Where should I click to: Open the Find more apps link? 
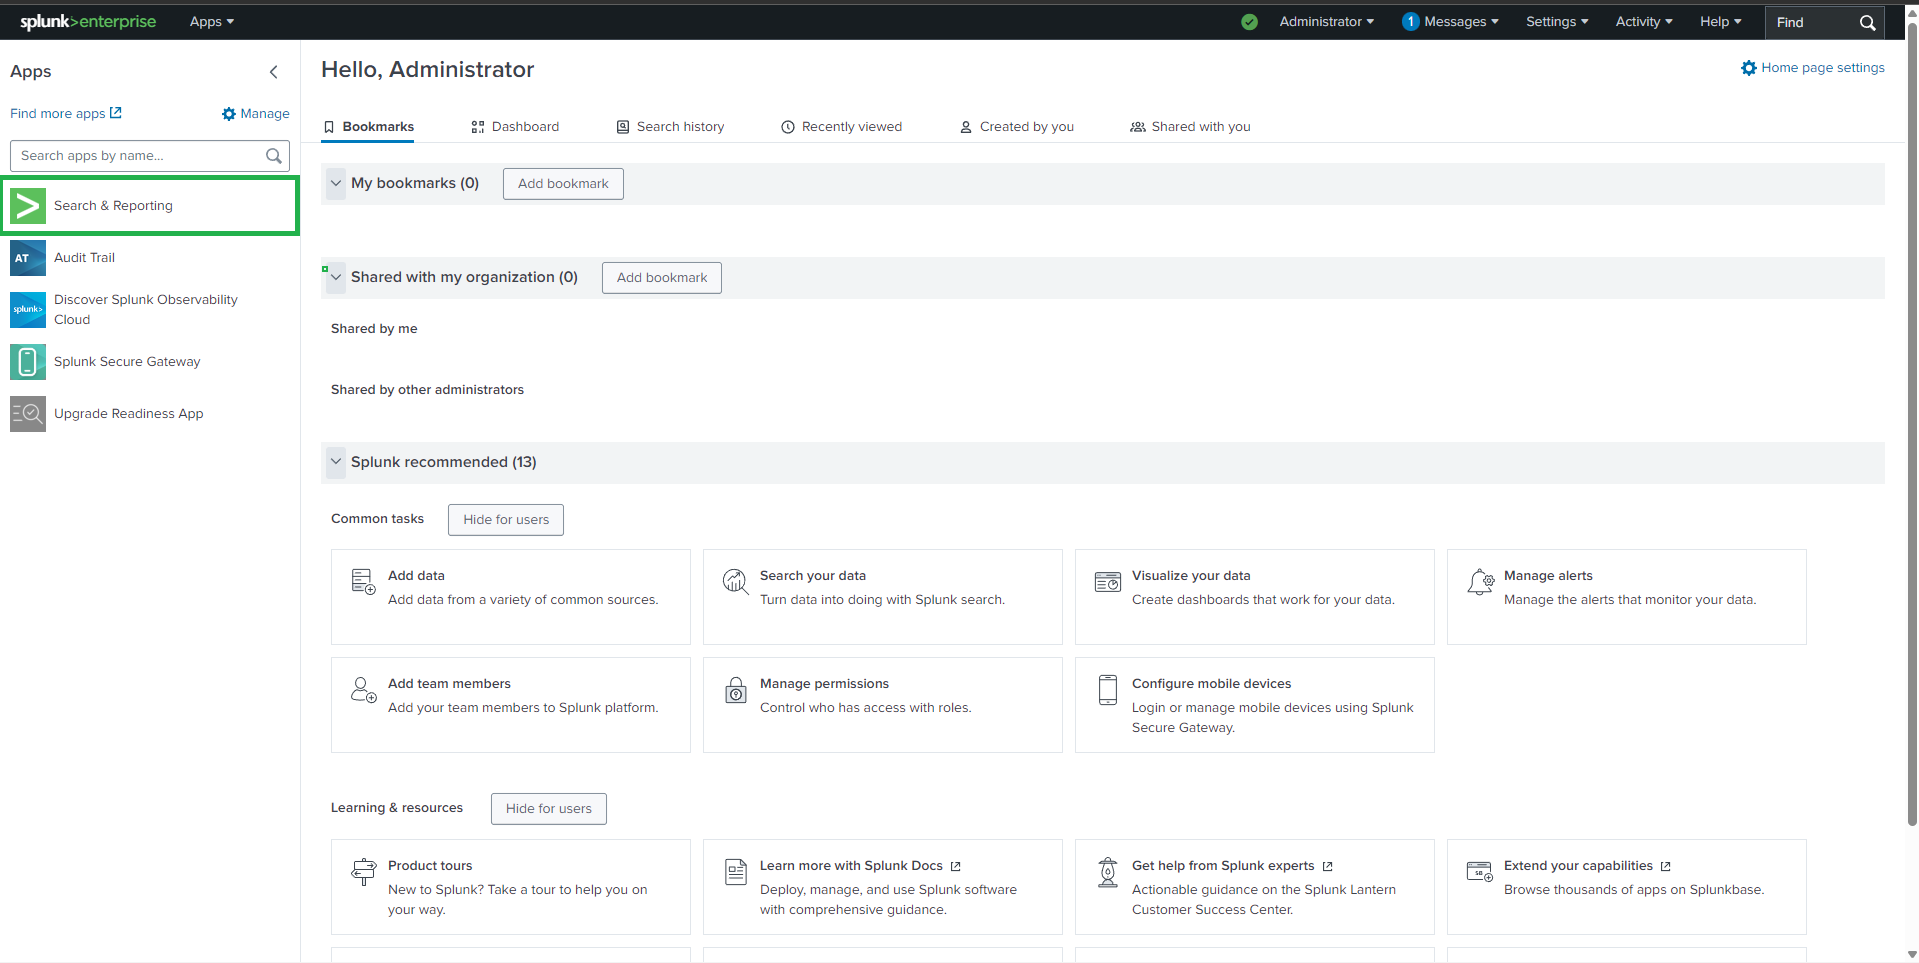point(66,114)
